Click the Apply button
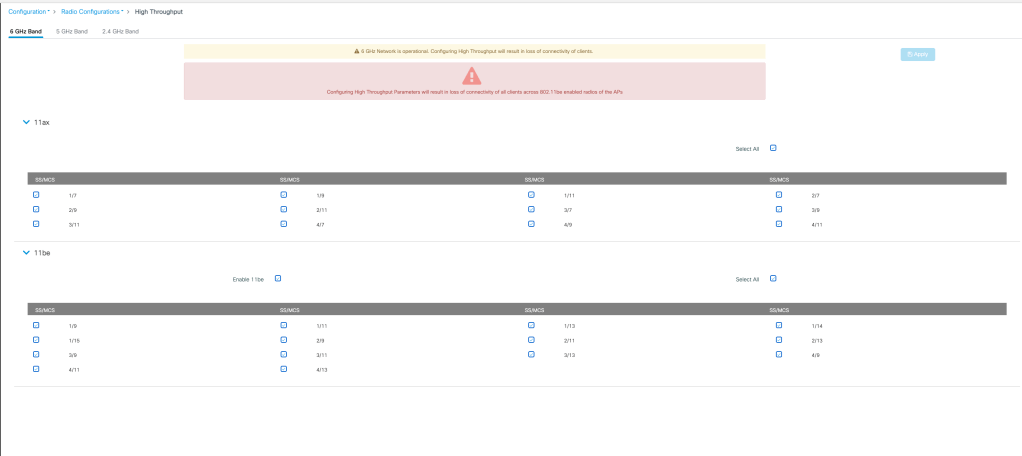1022x456 pixels. [x=917, y=54]
